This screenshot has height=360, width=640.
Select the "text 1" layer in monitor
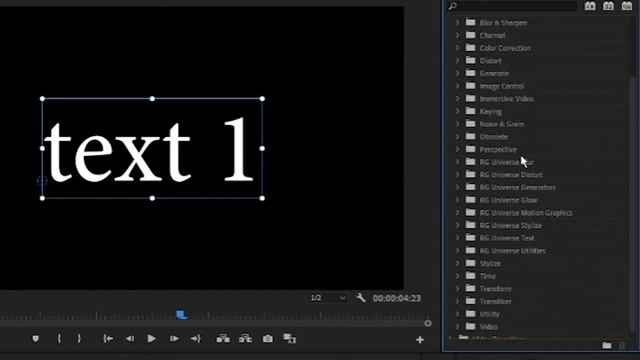[x=152, y=149]
